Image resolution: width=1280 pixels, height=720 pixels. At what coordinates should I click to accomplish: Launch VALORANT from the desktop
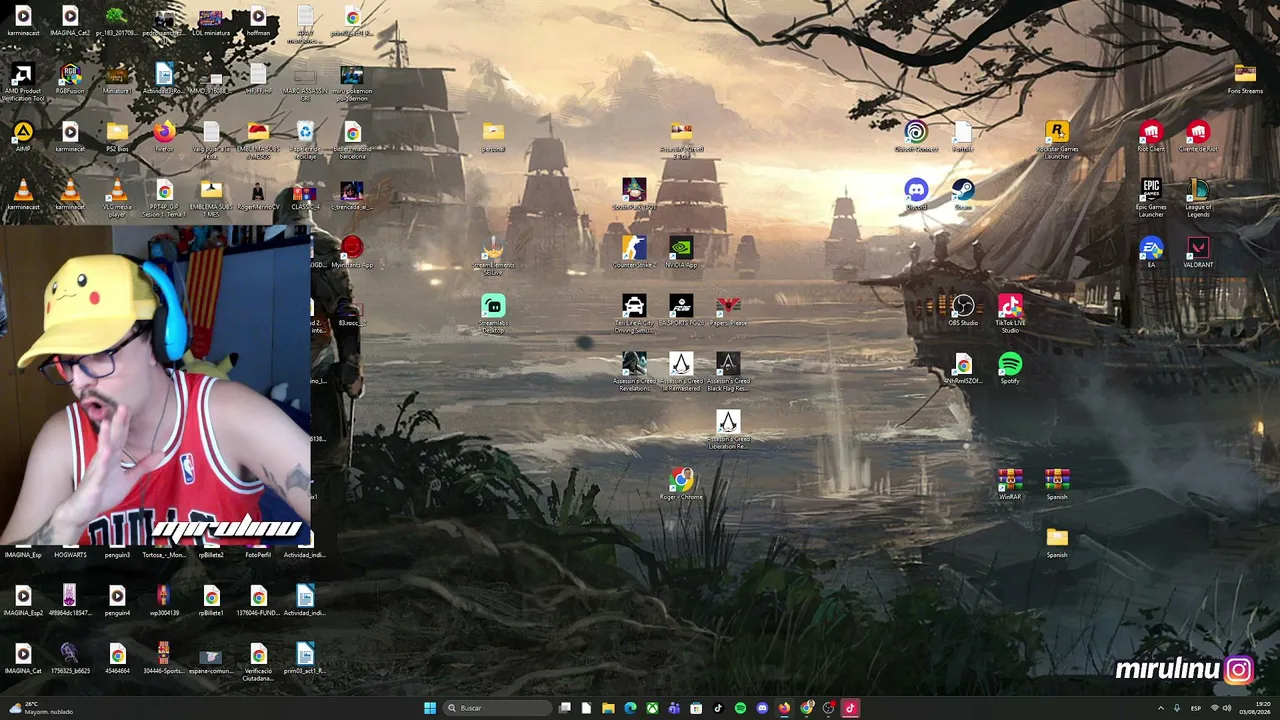1198,254
